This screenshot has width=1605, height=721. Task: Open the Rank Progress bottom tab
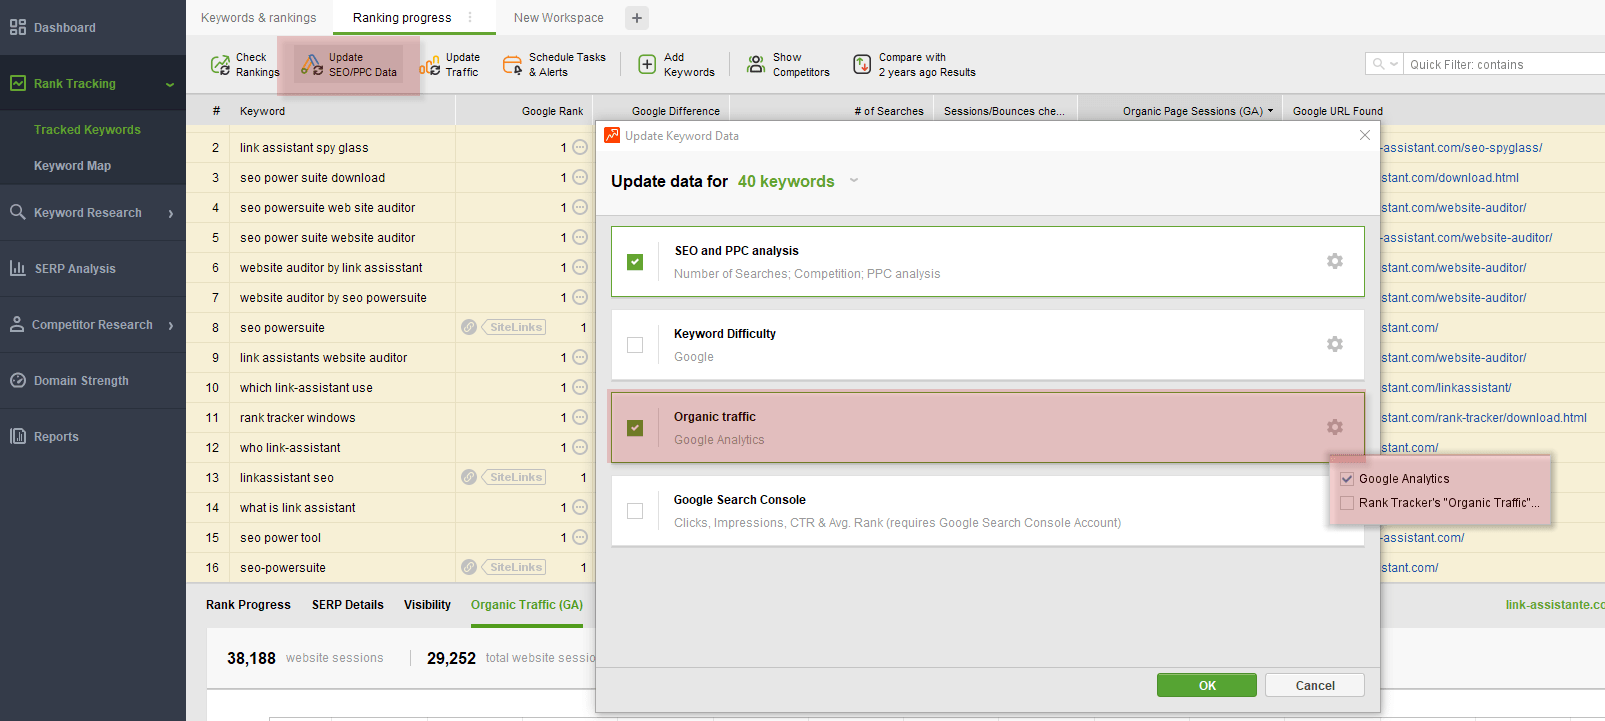coord(248,605)
